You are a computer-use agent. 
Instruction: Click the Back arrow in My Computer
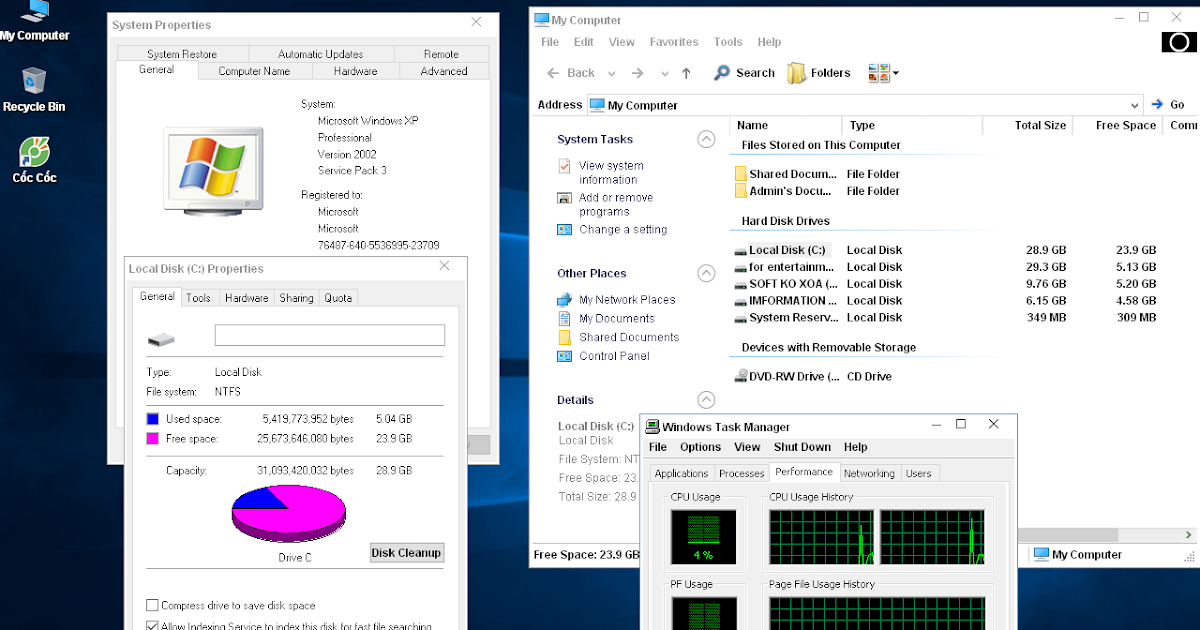pos(571,73)
